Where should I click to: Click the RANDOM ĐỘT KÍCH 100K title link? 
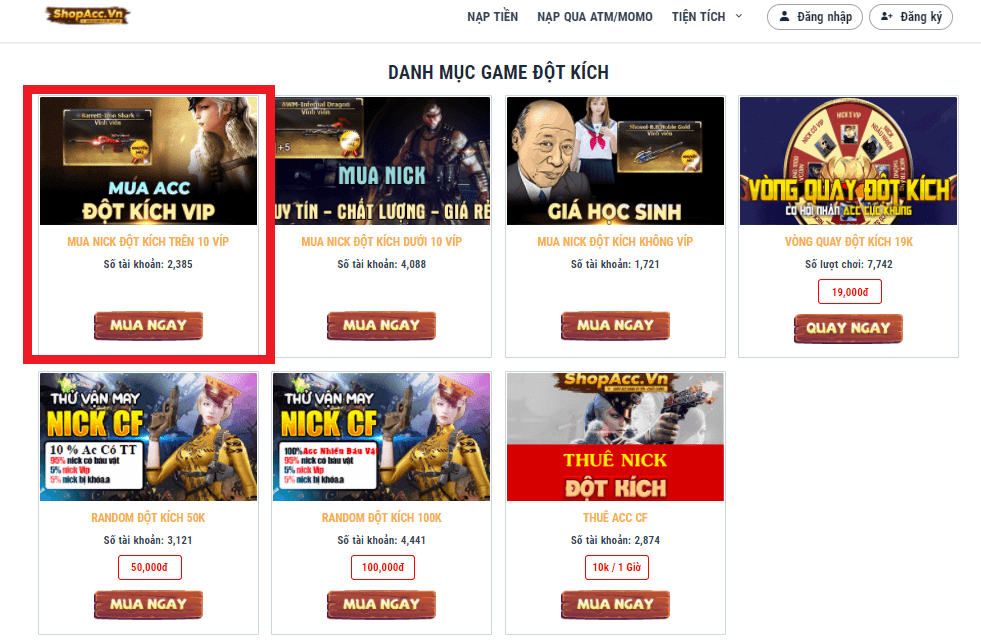click(x=382, y=518)
